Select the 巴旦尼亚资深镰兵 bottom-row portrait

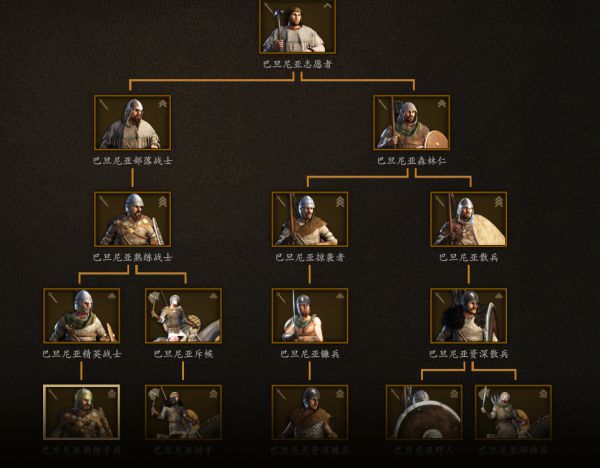310,412
